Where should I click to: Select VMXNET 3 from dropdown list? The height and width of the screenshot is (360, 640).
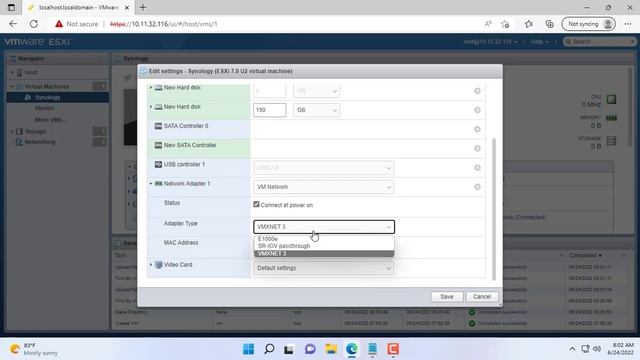pos(324,253)
